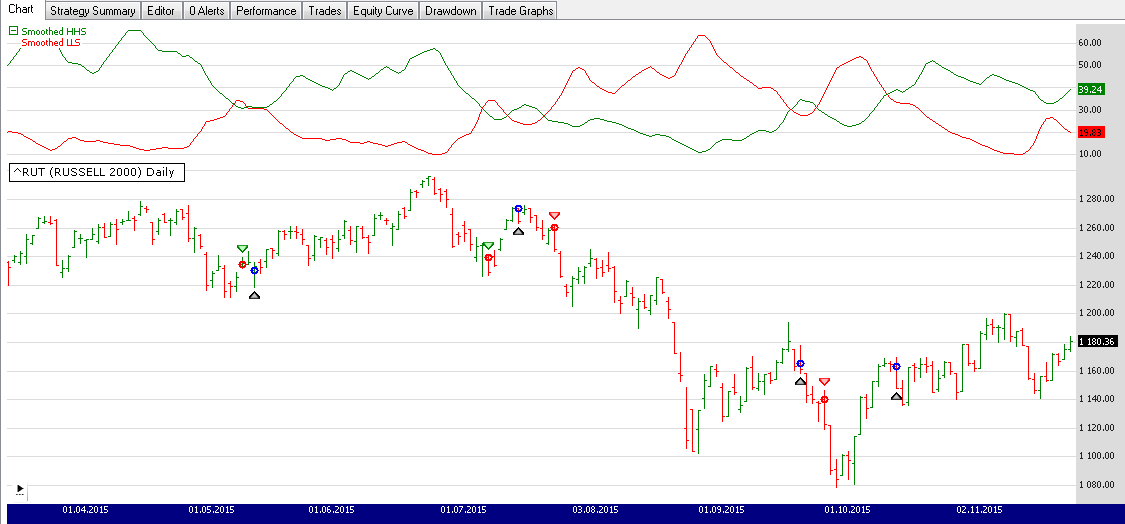Click the green down-triangle marker in May 2015
Screen dimensions: 1125x524
click(x=242, y=248)
